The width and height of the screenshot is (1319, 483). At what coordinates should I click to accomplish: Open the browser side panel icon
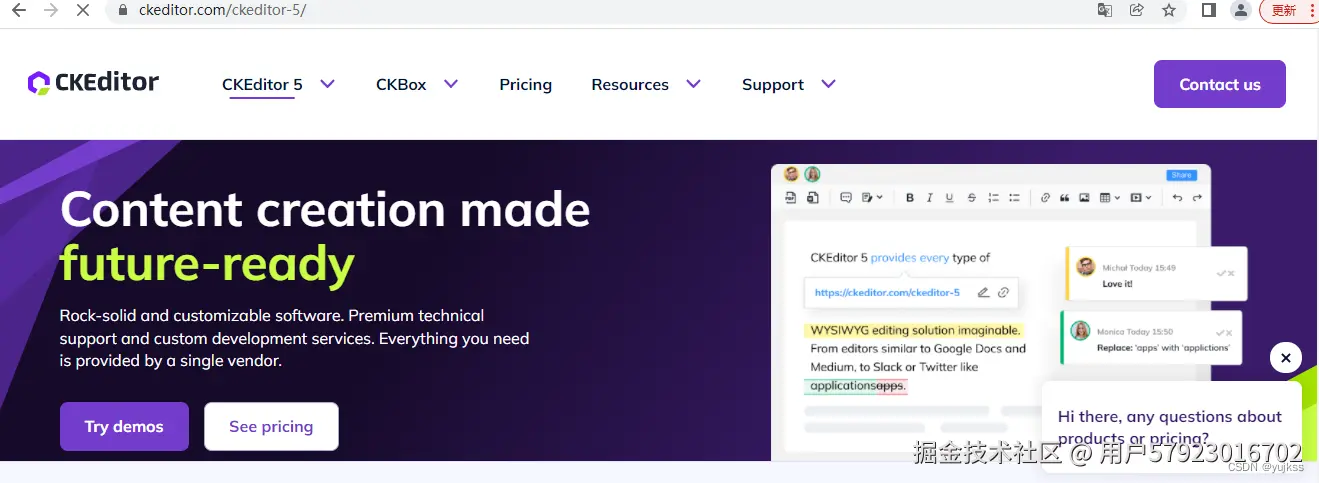click(x=1209, y=10)
